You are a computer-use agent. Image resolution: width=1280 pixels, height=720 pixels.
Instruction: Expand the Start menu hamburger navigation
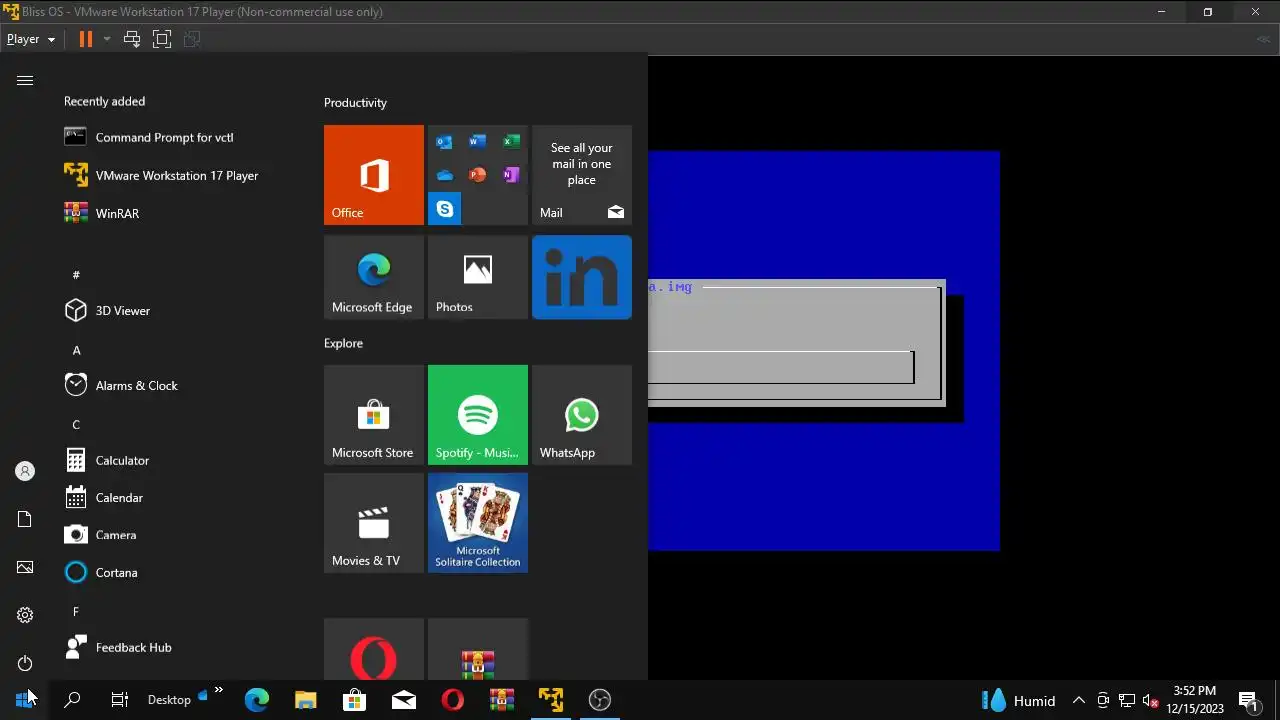pyautogui.click(x=25, y=81)
